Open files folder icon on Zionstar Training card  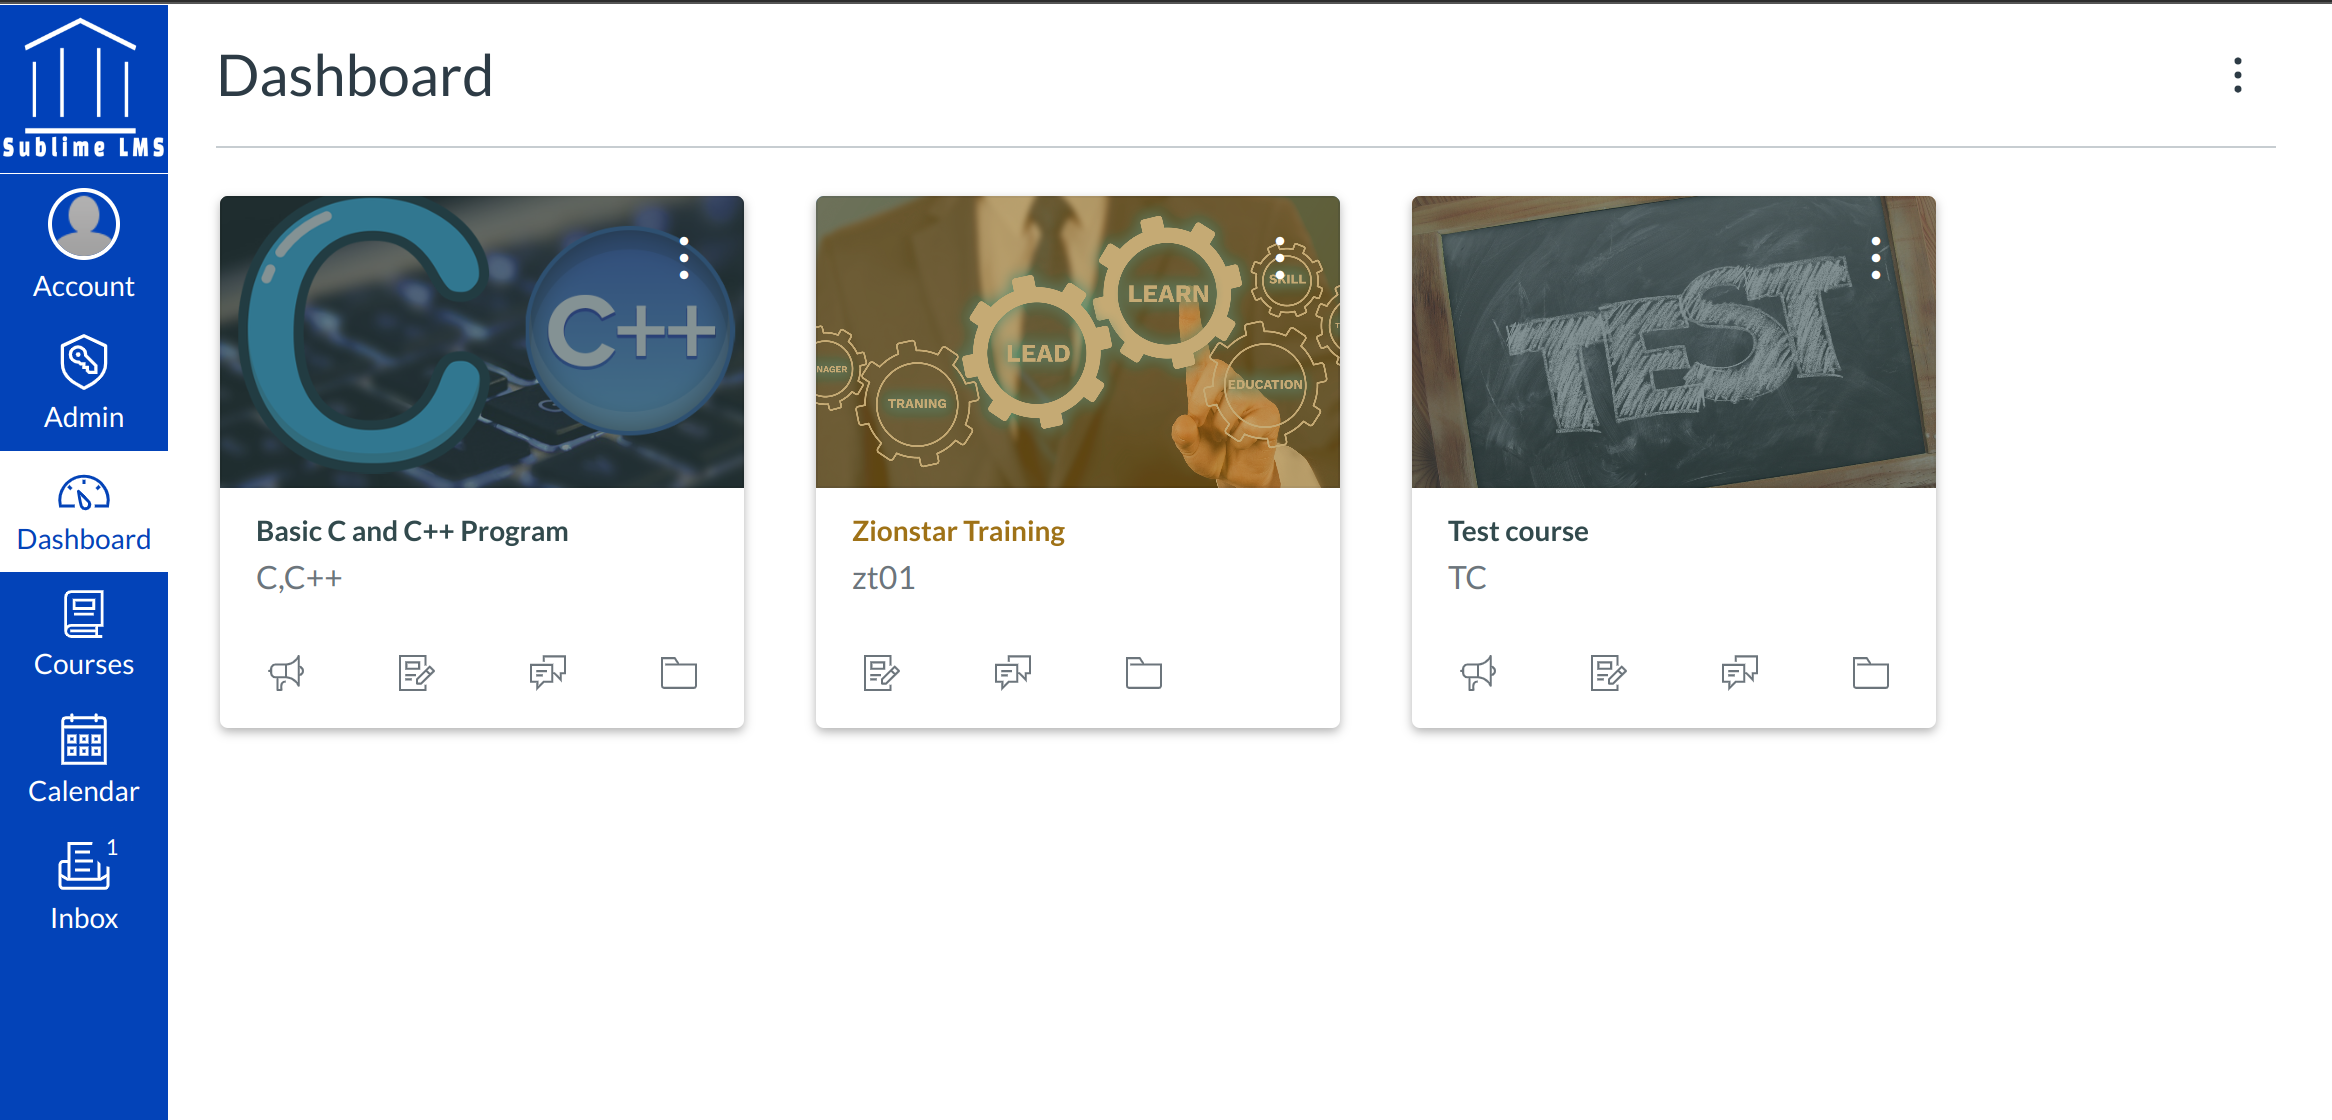click(x=1143, y=673)
